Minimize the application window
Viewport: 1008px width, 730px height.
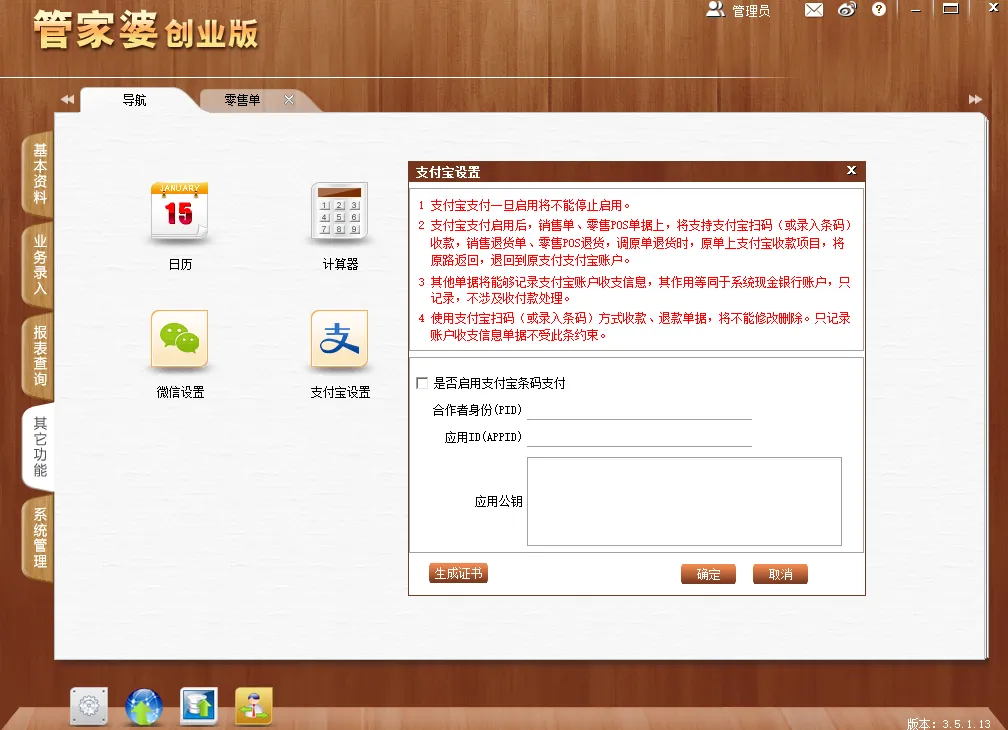coord(916,10)
